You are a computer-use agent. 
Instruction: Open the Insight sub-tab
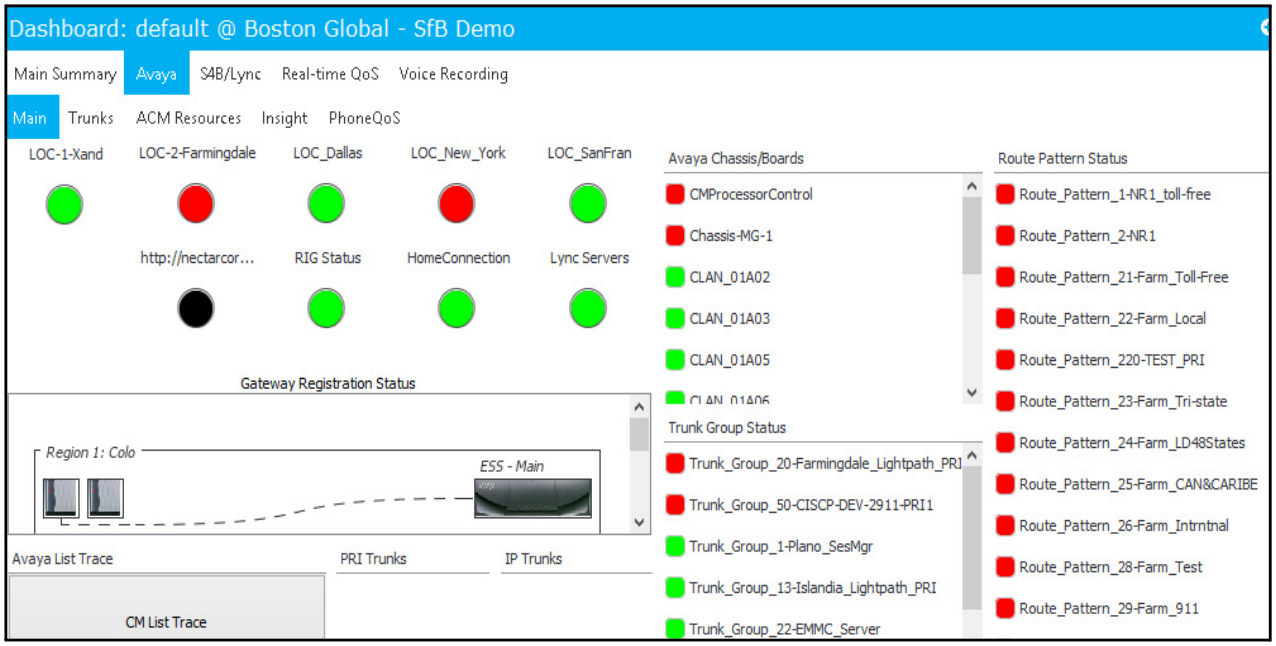(x=285, y=118)
